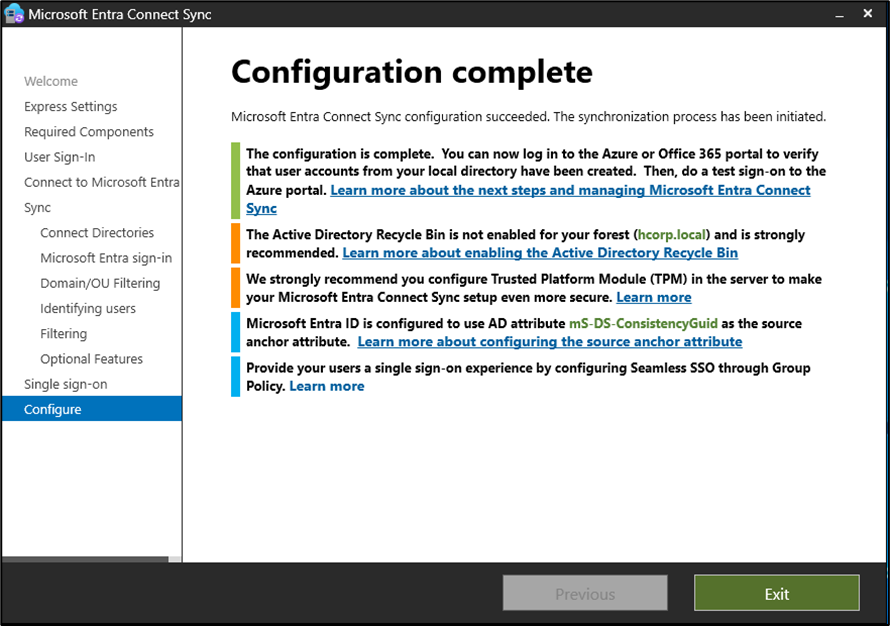Open Connect to Microsoft Entra step
Image resolution: width=890 pixels, height=626 pixels.
pyautogui.click(x=101, y=182)
